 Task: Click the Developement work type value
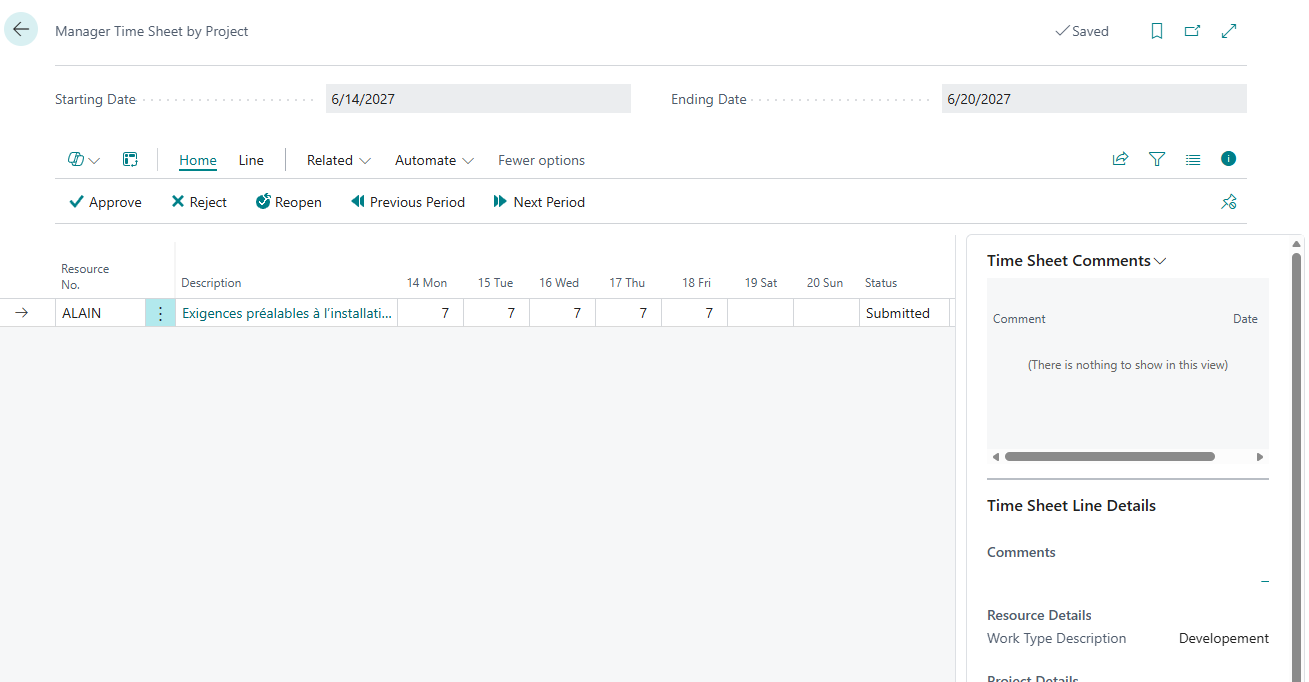click(1223, 638)
